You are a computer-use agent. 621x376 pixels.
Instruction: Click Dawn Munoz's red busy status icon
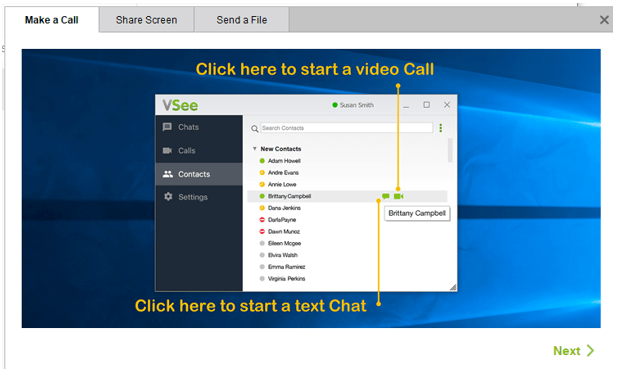pyautogui.click(x=262, y=231)
